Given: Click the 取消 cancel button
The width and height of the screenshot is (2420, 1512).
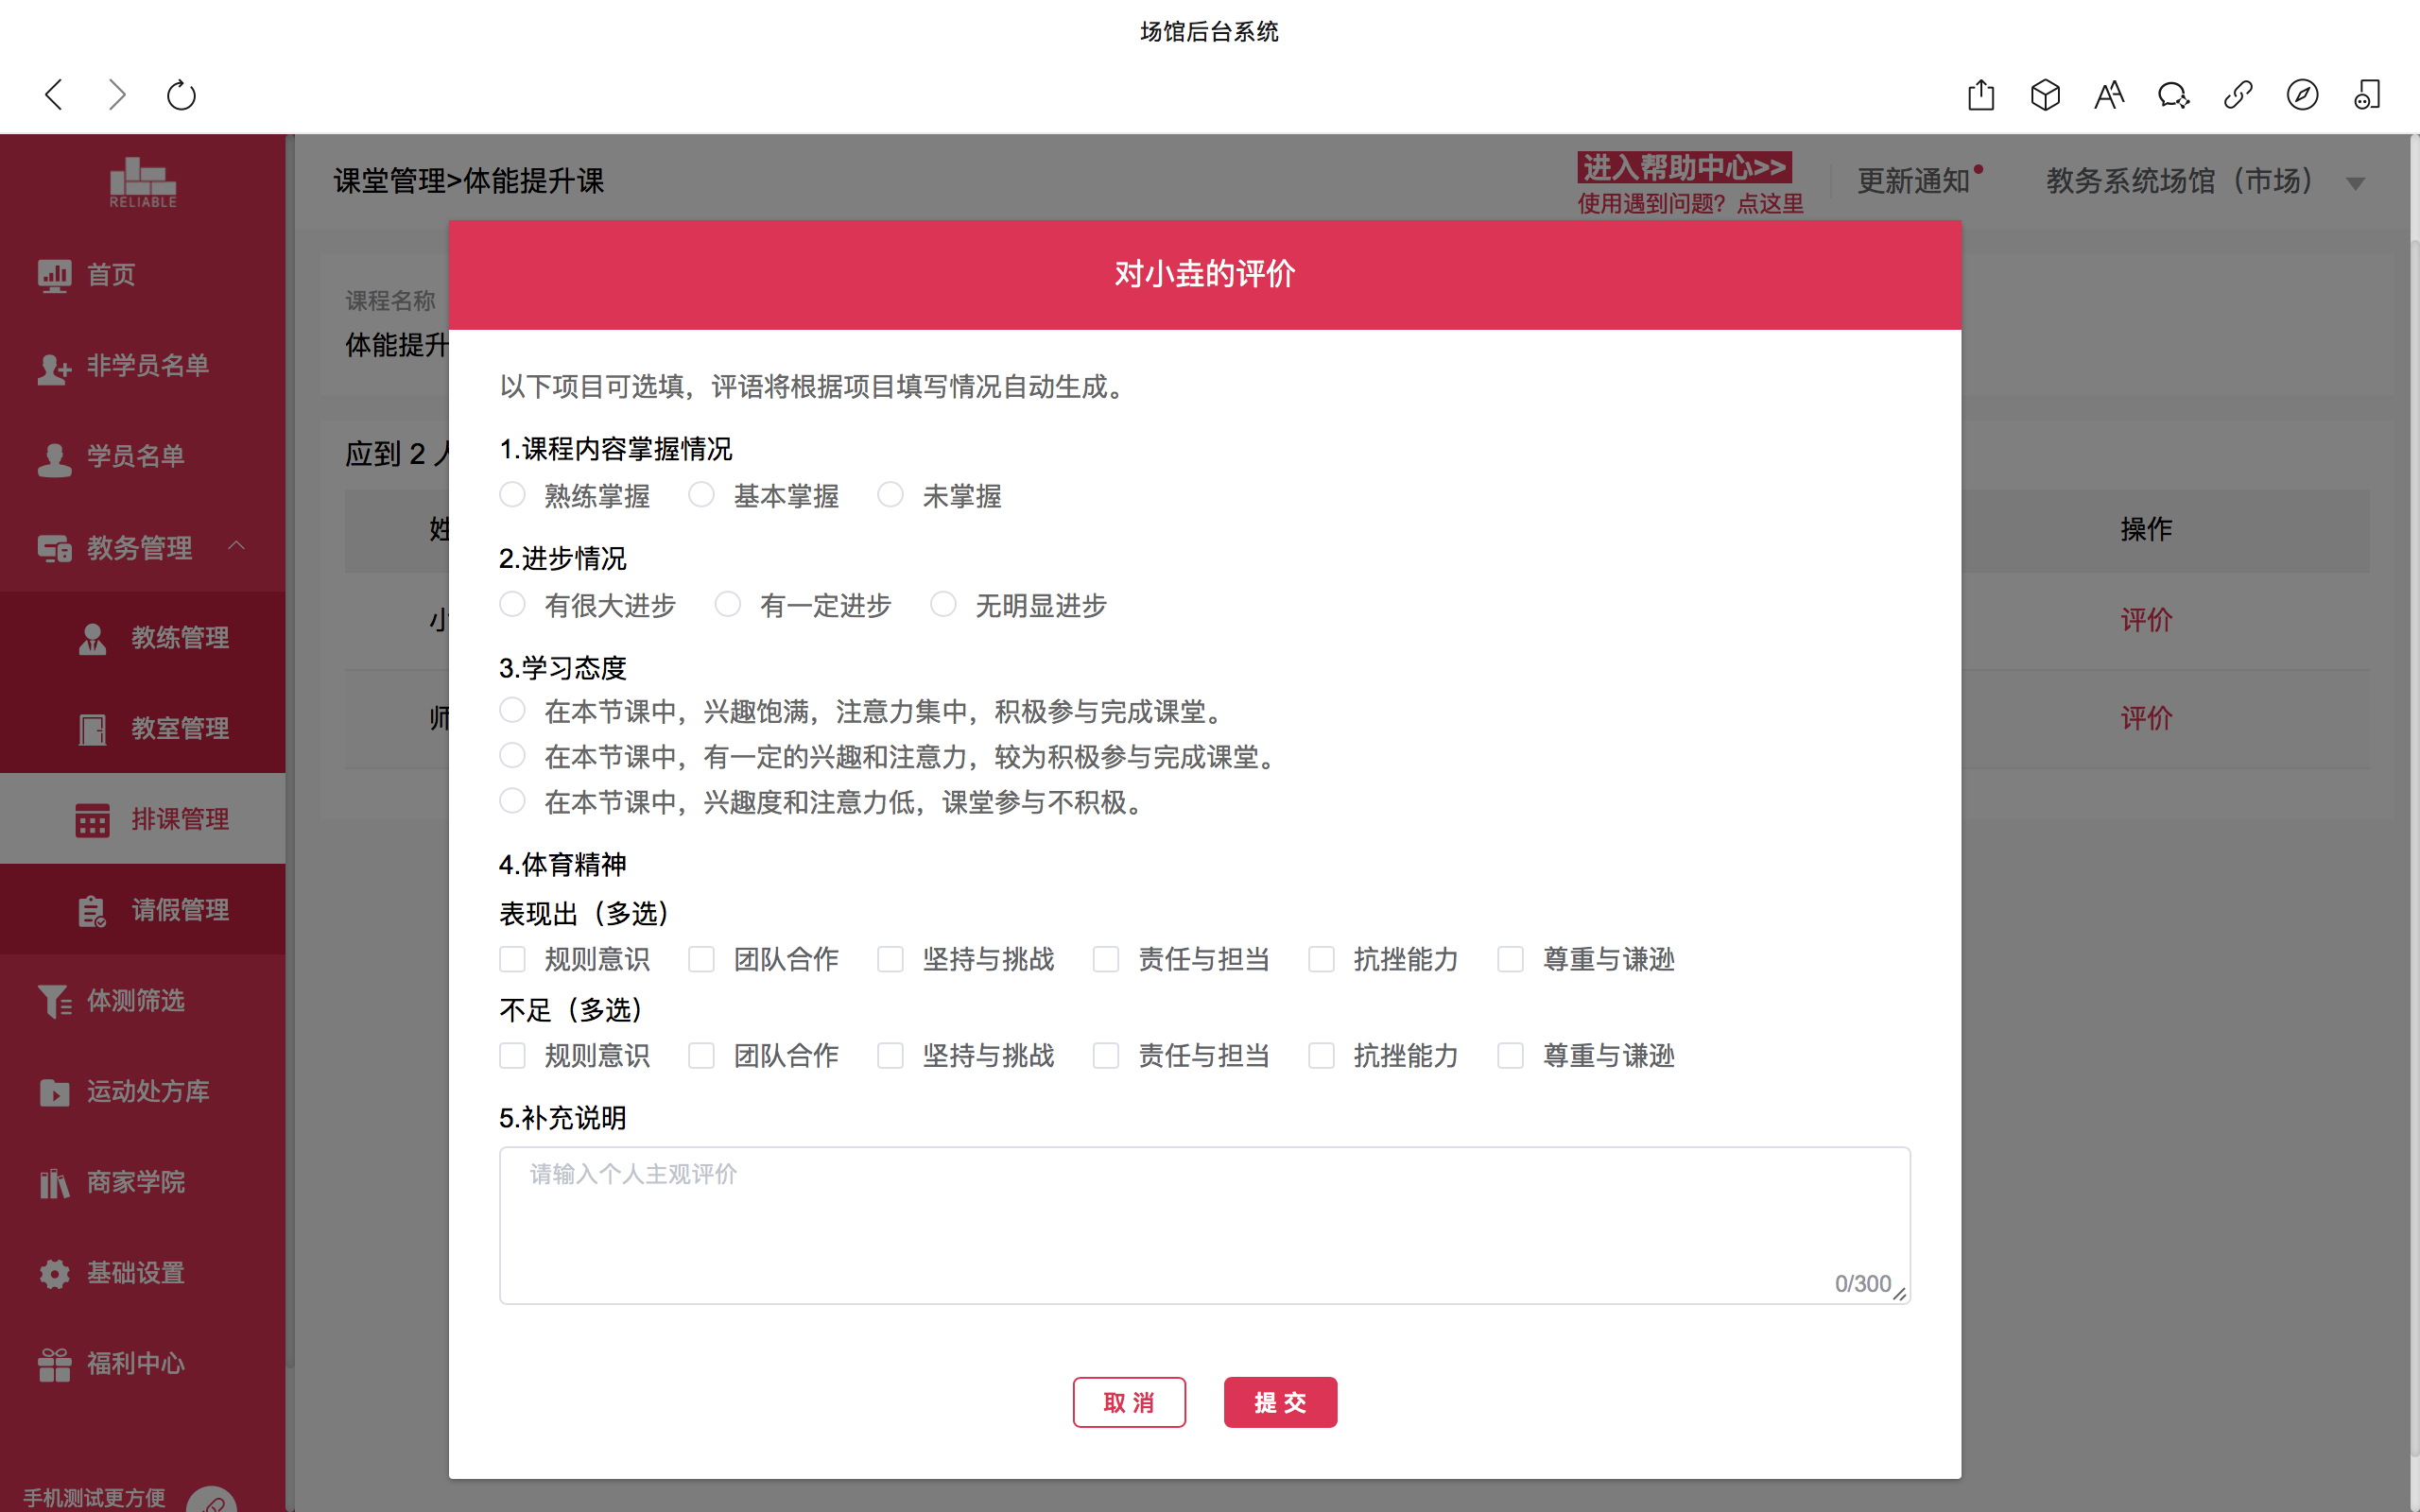Looking at the screenshot, I should click(x=1129, y=1402).
